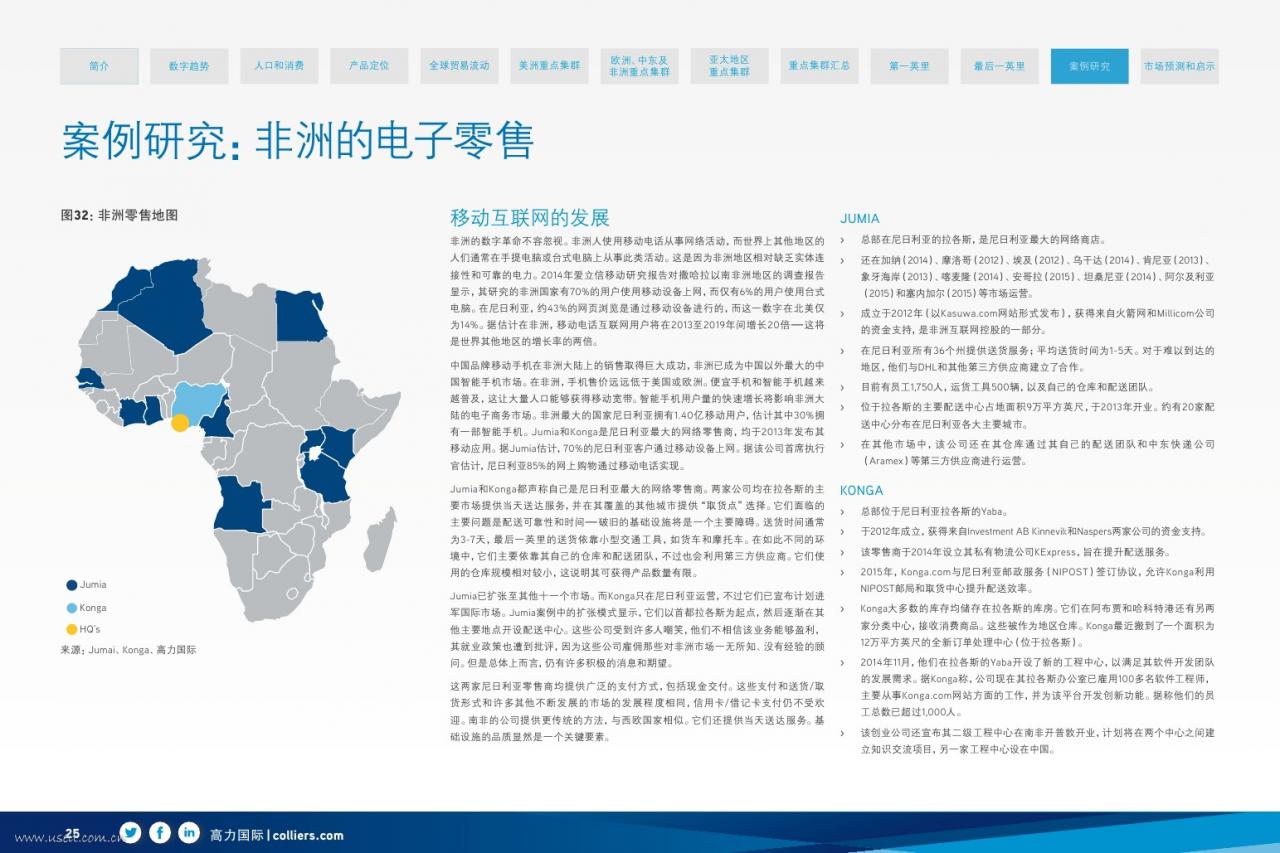Open the 简介 navigation tab
Screen dimensions: 1280x853
pos(99,66)
